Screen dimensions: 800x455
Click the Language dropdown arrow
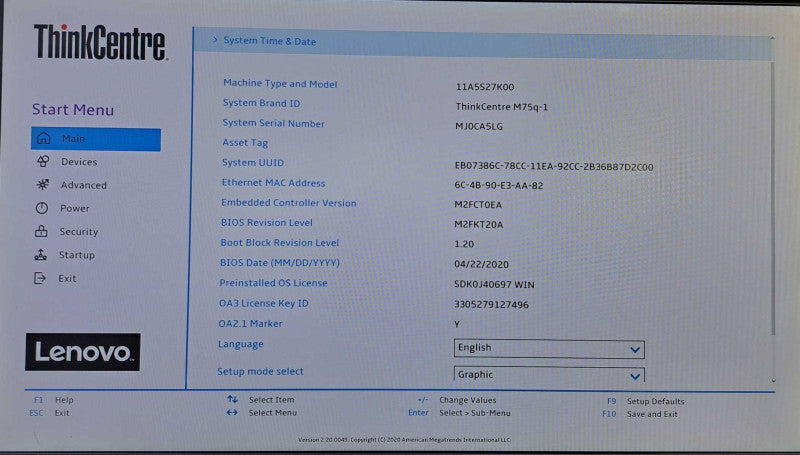[635, 349]
